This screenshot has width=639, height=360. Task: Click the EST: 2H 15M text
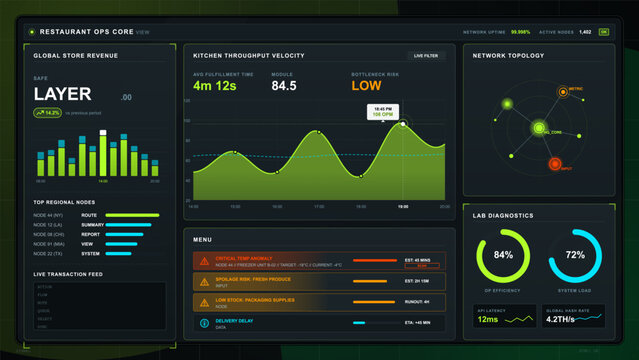point(416,281)
